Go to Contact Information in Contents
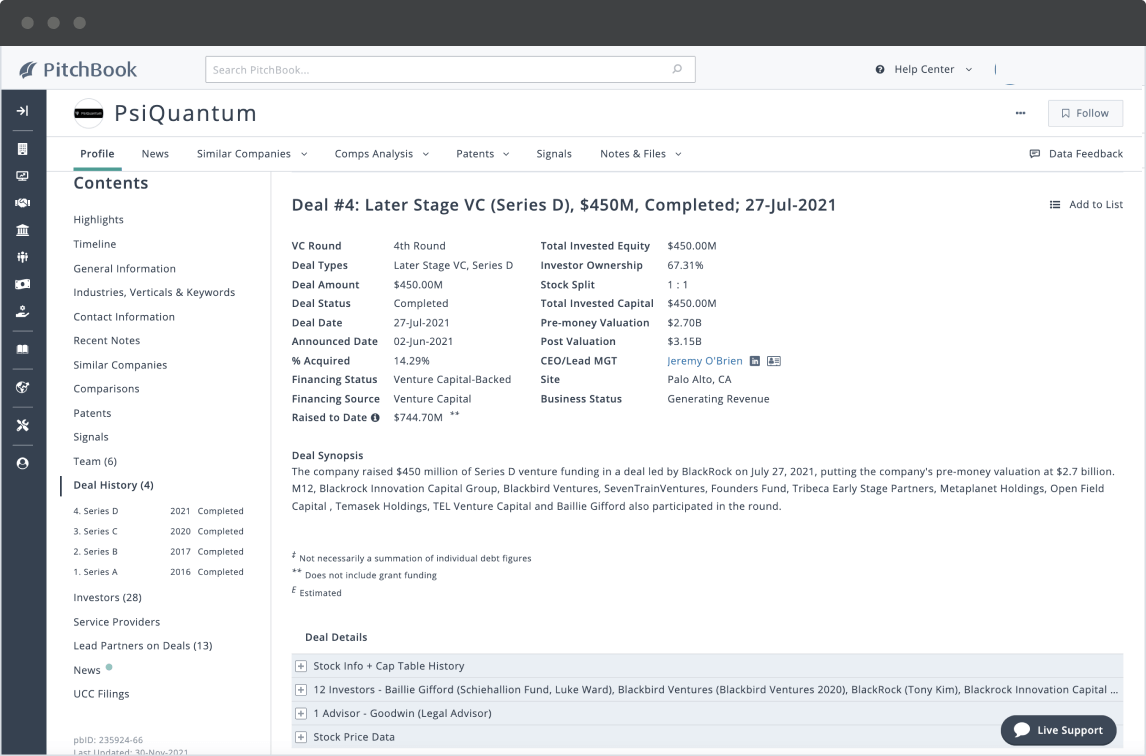 pyautogui.click(x=124, y=317)
